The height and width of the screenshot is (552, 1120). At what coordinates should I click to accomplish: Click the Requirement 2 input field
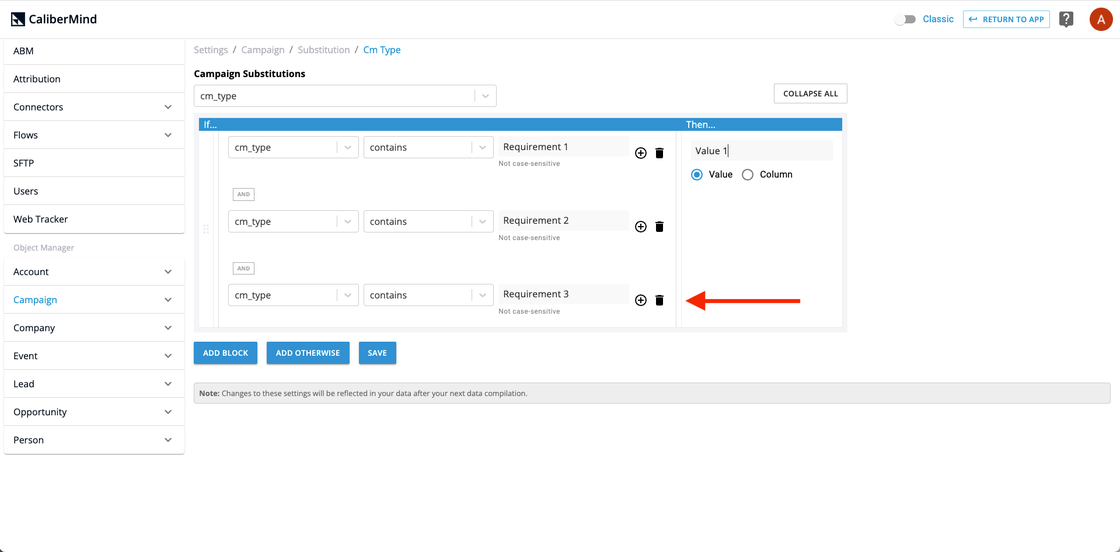pyautogui.click(x=564, y=221)
